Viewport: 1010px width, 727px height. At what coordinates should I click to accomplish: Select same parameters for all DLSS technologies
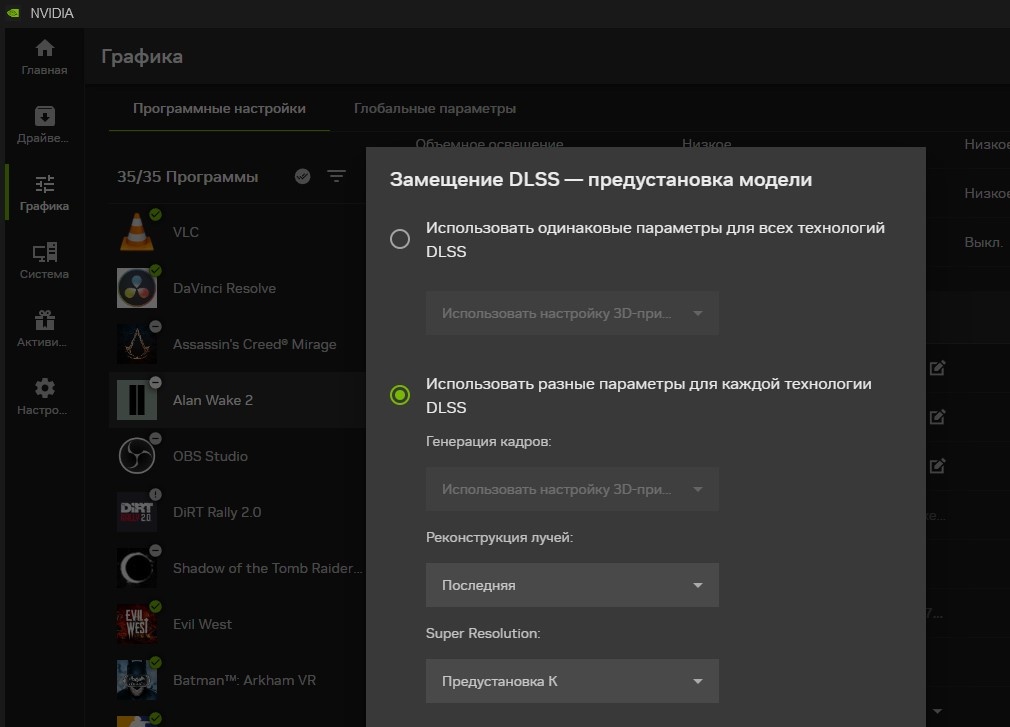[400, 239]
